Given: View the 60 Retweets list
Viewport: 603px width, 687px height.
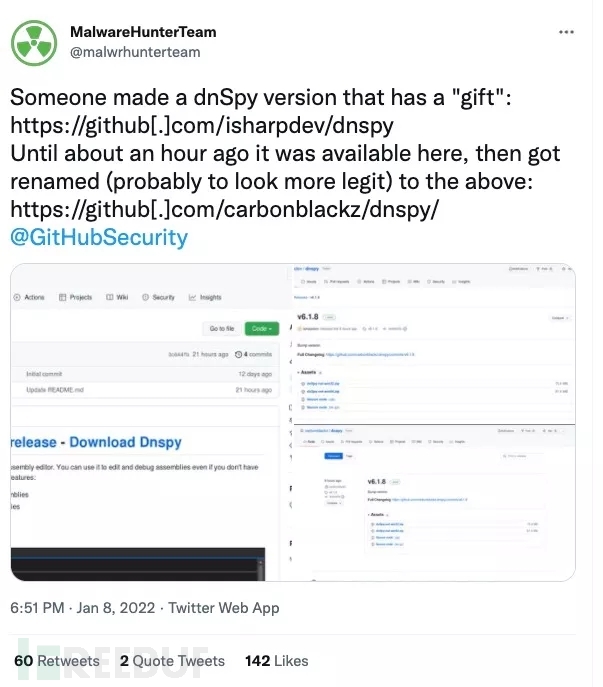Looking at the screenshot, I should click(57, 661).
